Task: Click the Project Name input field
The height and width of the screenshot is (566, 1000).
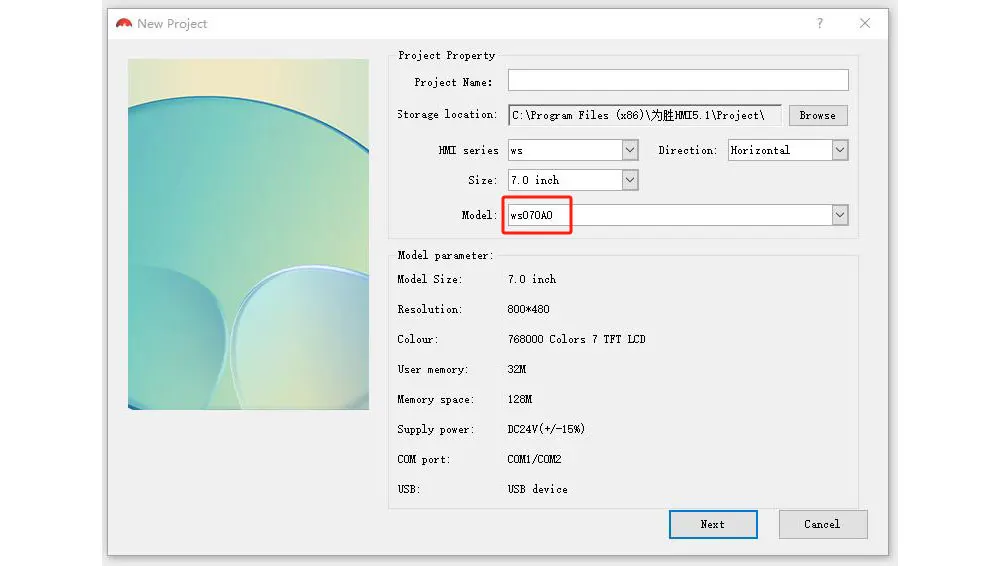Action: (678, 80)
